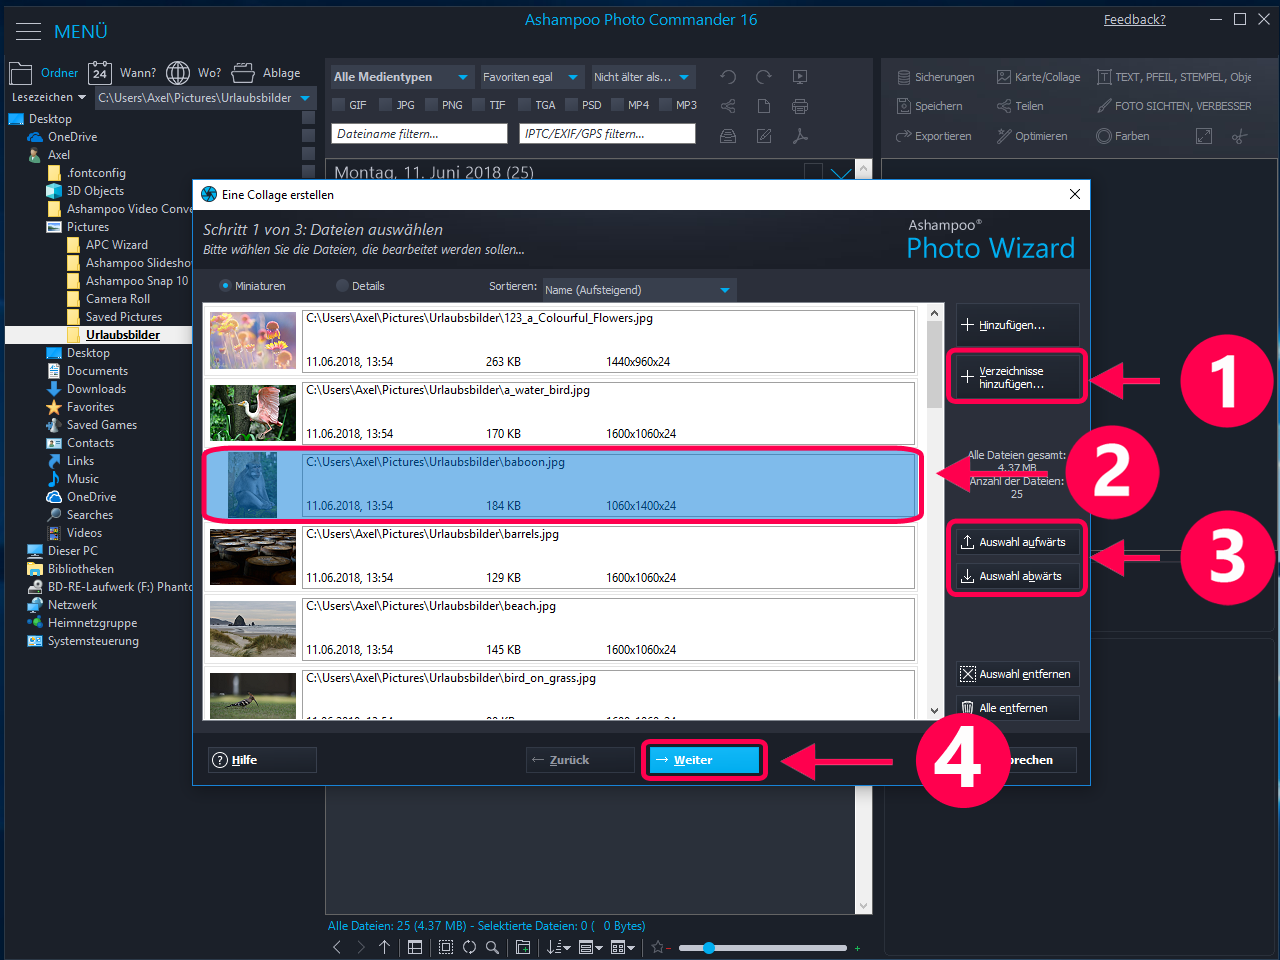Click the printer icon
1280x960 pixels.
coord(800,106)
